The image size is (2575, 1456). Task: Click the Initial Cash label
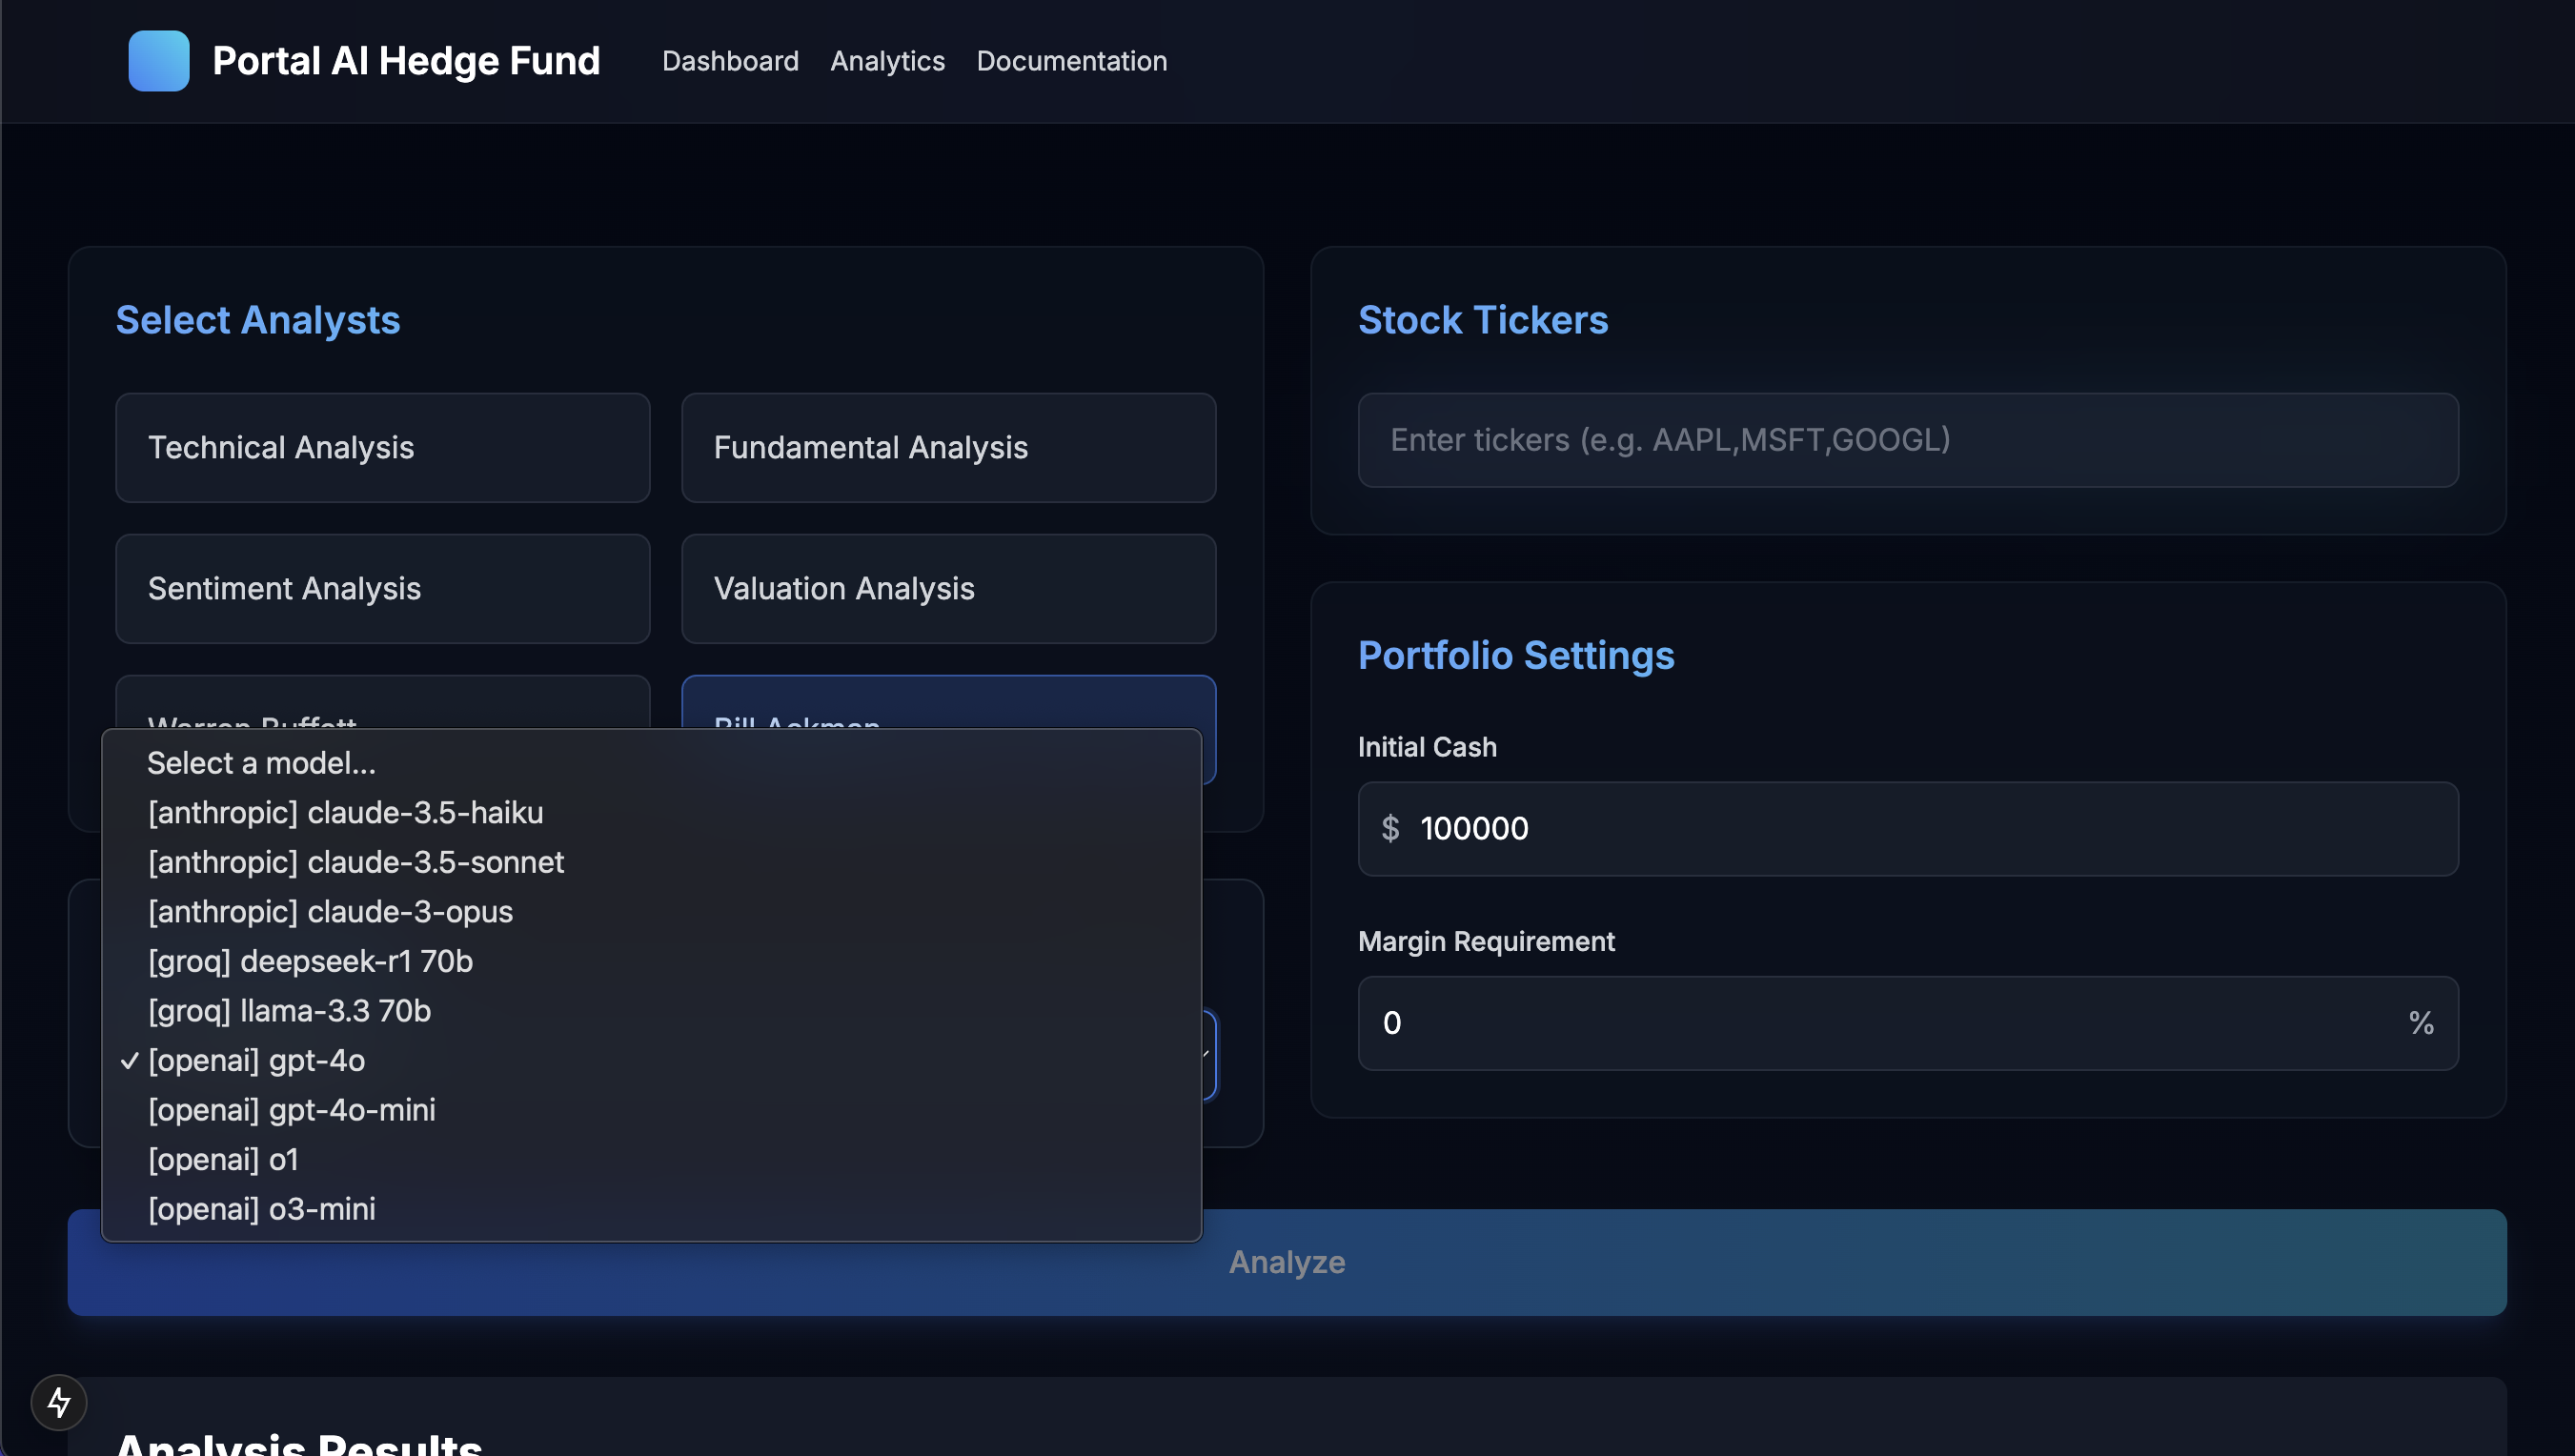pos(1427,747)
